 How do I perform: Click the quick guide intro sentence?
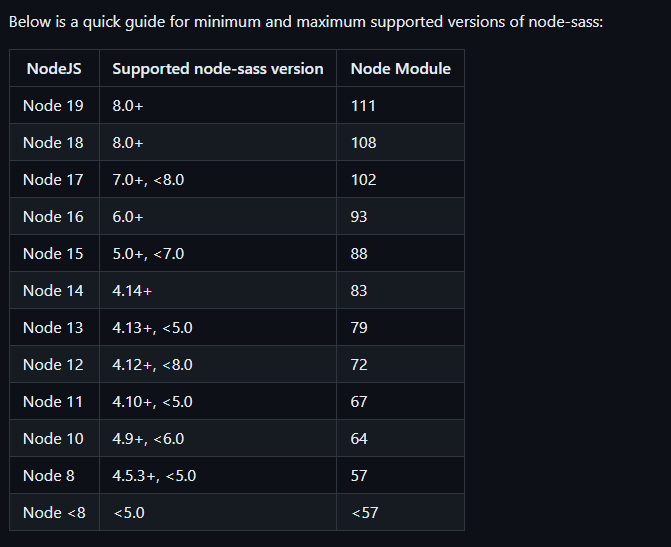point(305,22)
